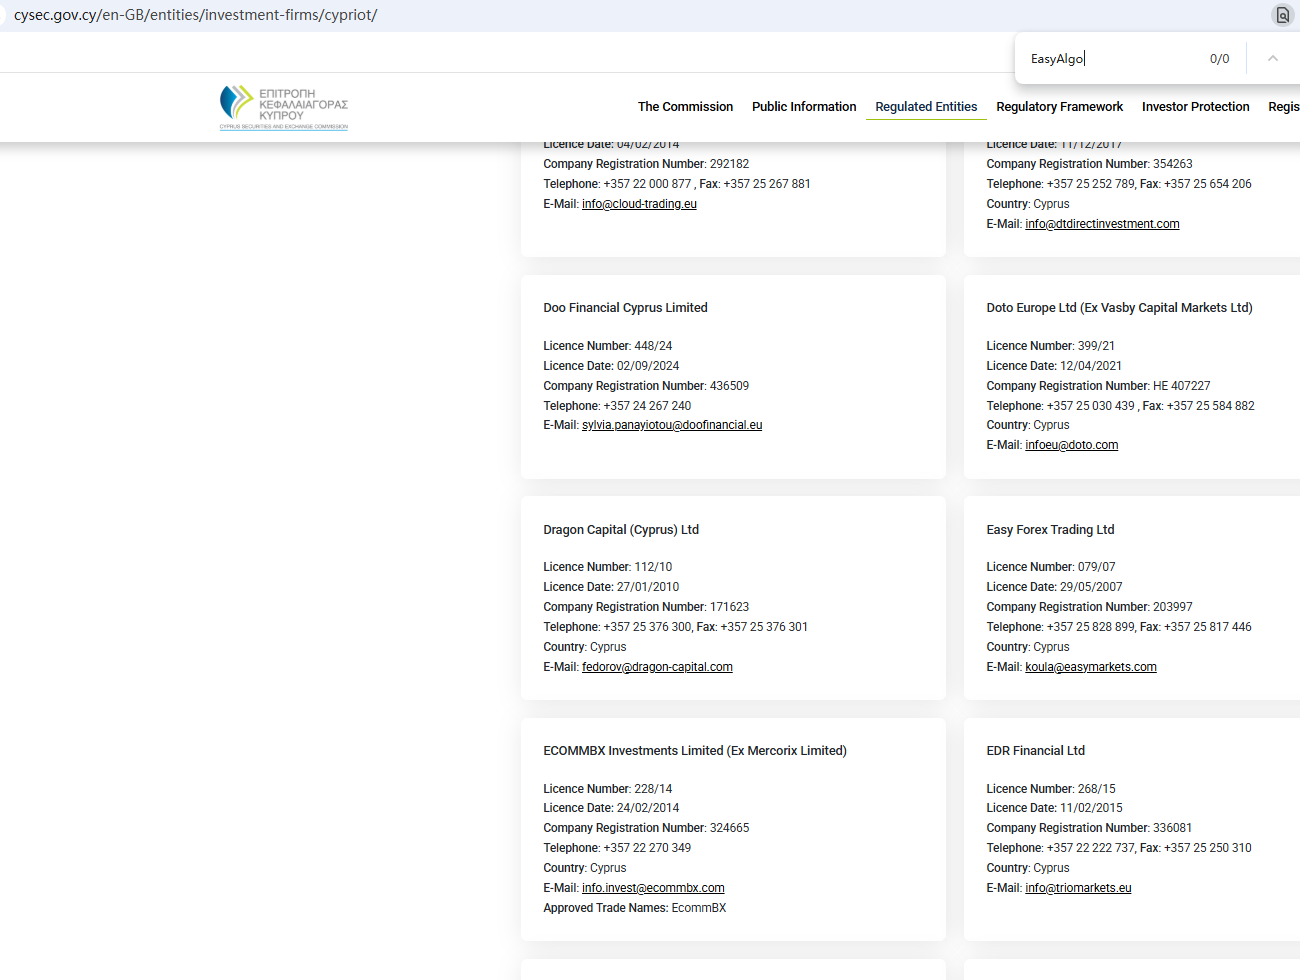The height and width of the screenshot is (980, 1300).
Task: Click koula@easymarkets.com email link
Action: pyautogui.click(x=1090, y=667)
